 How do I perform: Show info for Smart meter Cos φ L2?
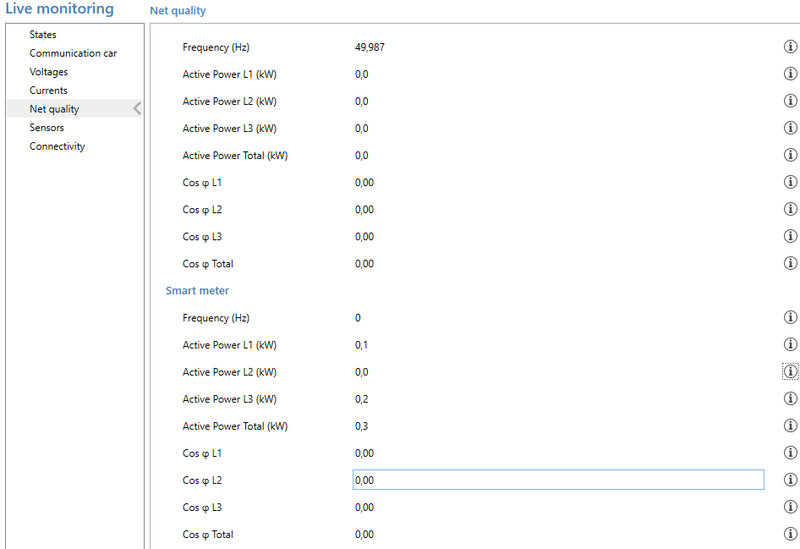[790, 480]
